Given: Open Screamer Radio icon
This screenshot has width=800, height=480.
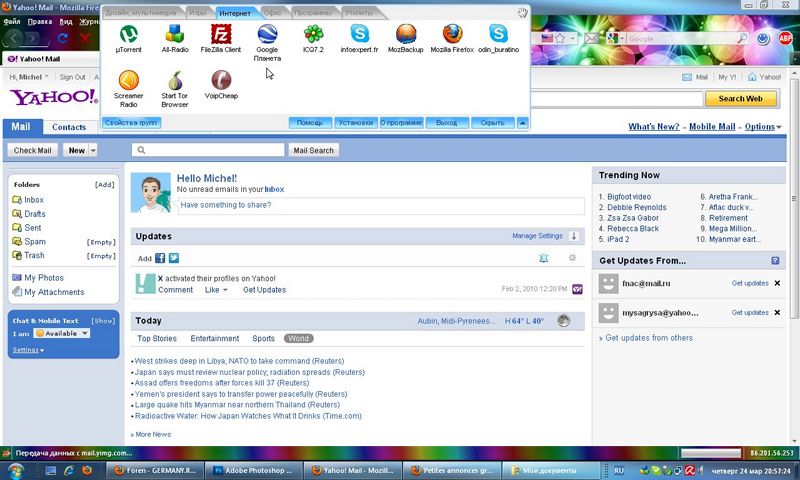Looking at the screenshot, I should 128,82.
